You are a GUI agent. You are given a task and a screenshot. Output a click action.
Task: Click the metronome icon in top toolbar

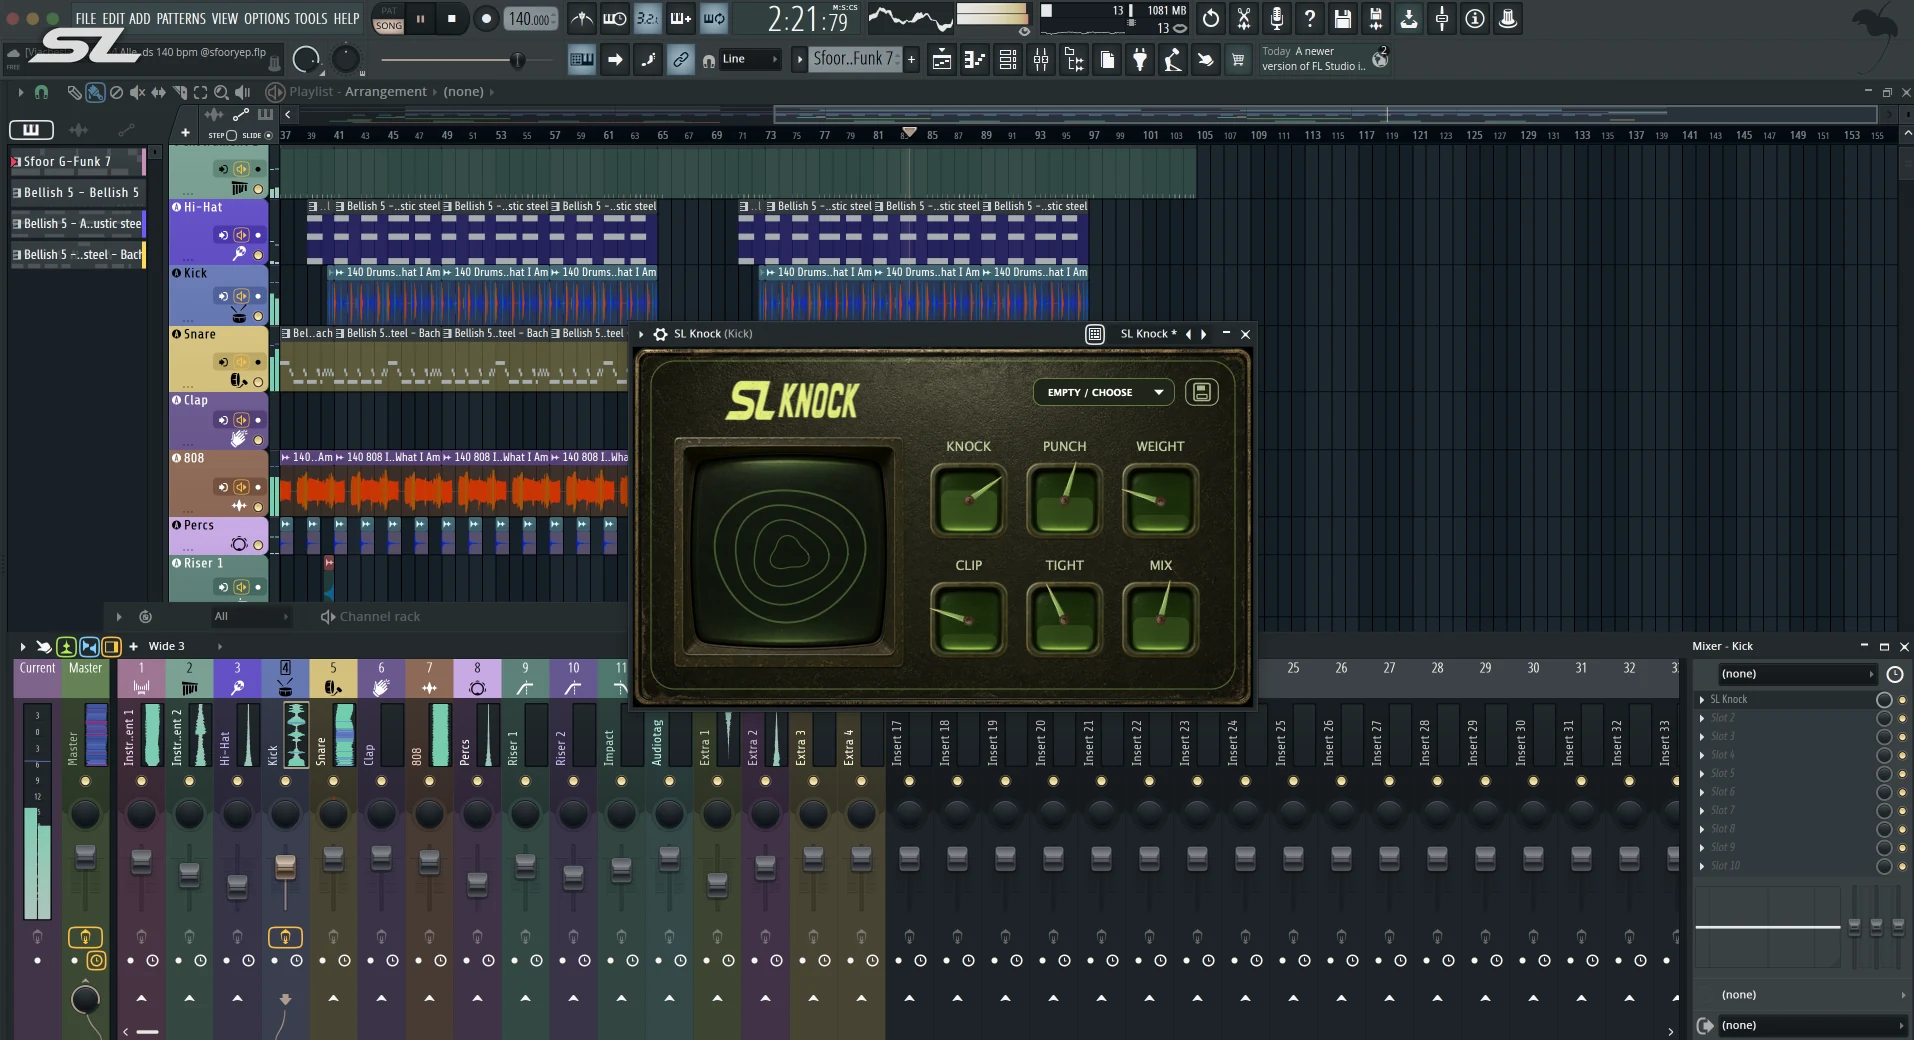581,18
